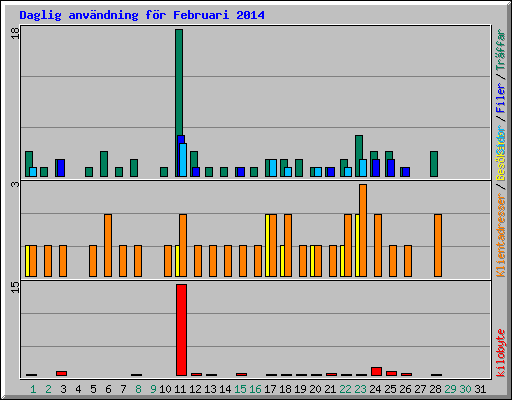Image resolution: width=512 pixels, height=400 pixels.
Task: Click day label '12' on the date axis
Action: click(195, 389)
